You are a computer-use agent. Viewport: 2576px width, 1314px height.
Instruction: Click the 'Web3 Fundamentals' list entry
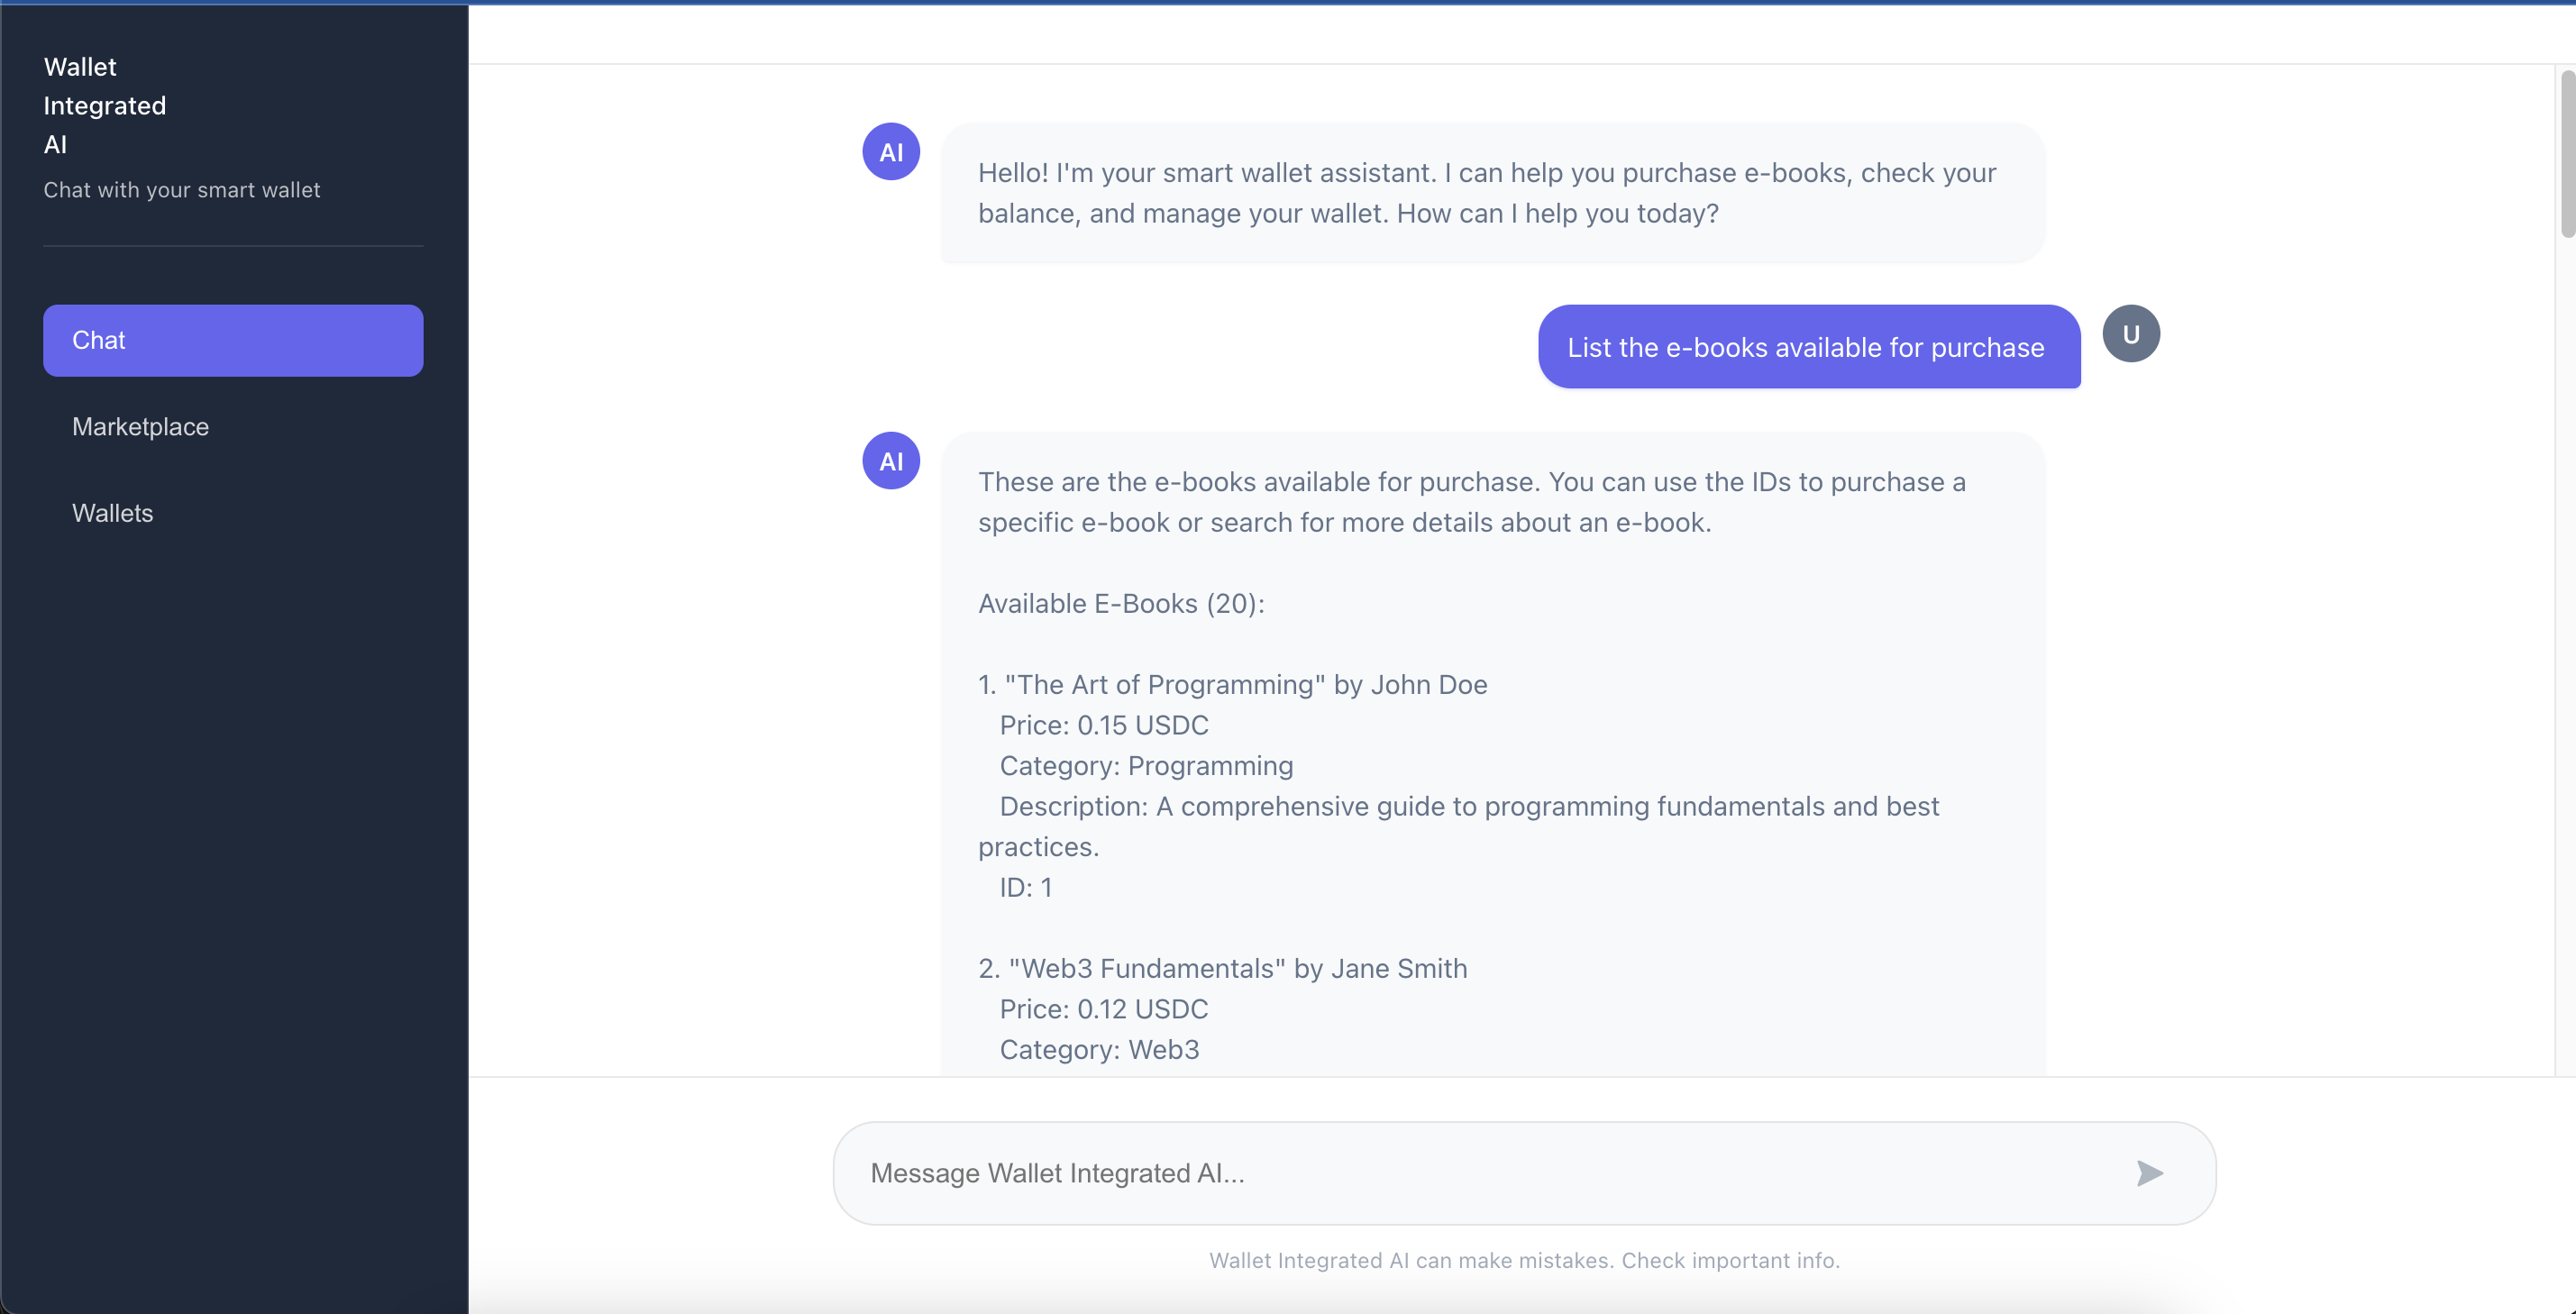click(1222, 968)
